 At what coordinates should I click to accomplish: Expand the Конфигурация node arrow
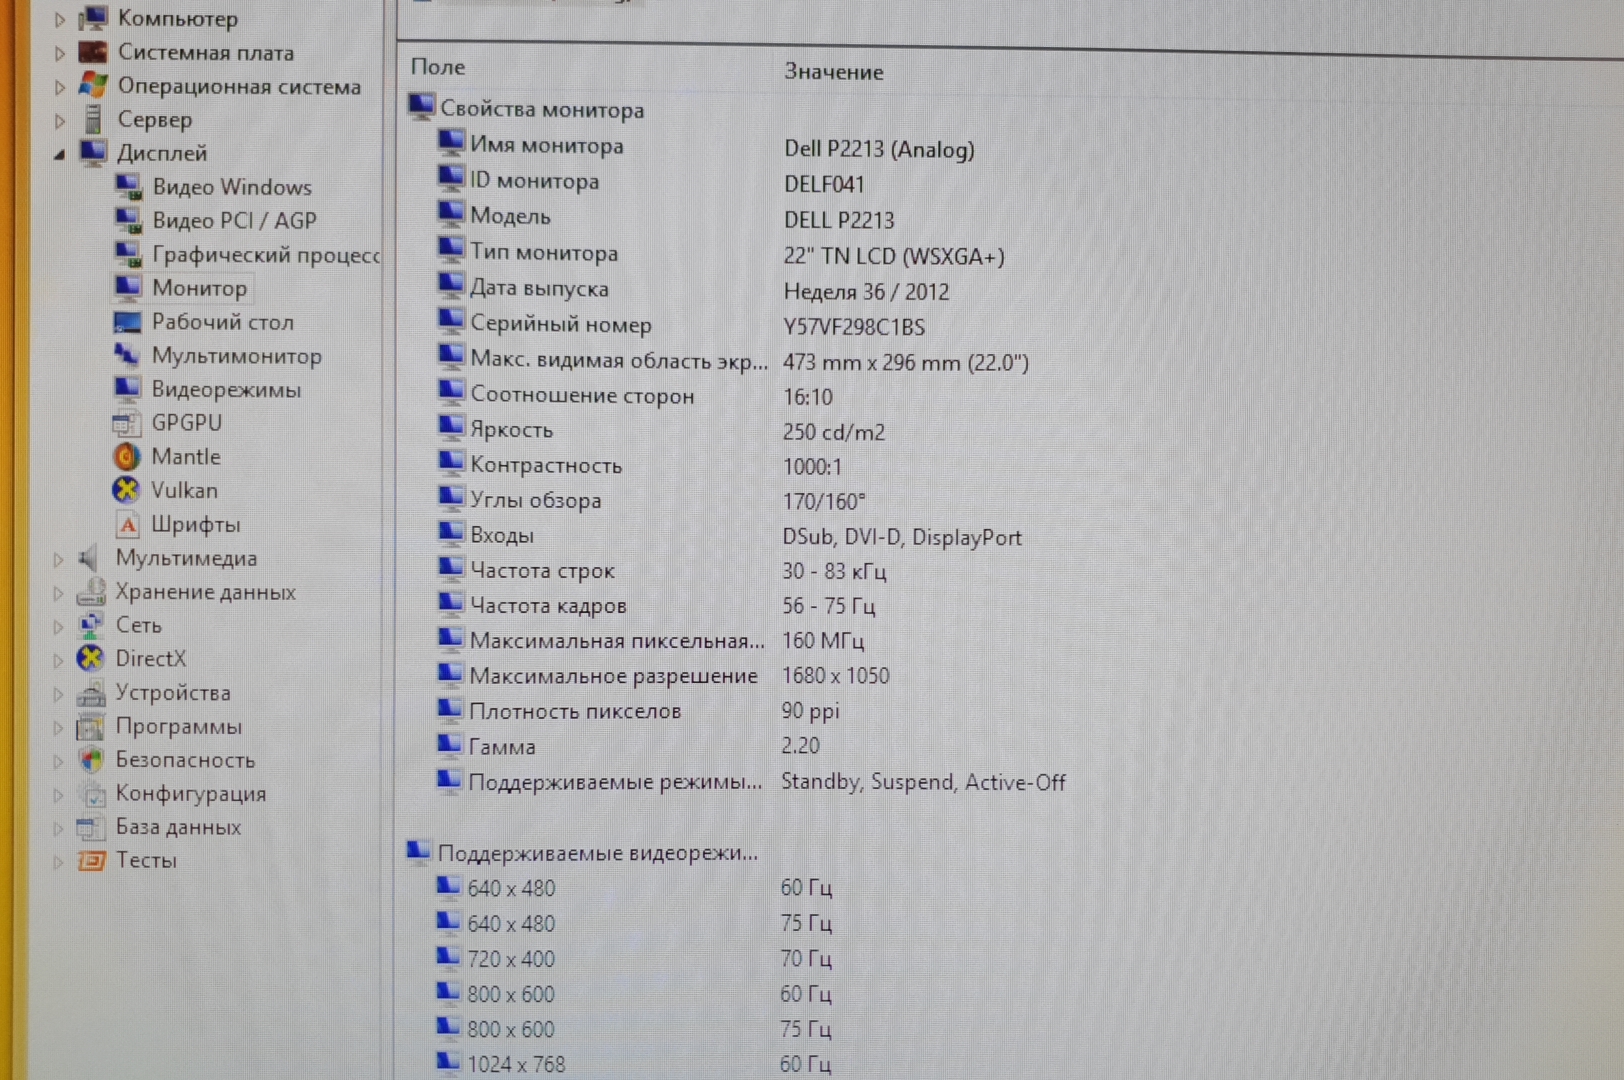[x=58, y=795]
